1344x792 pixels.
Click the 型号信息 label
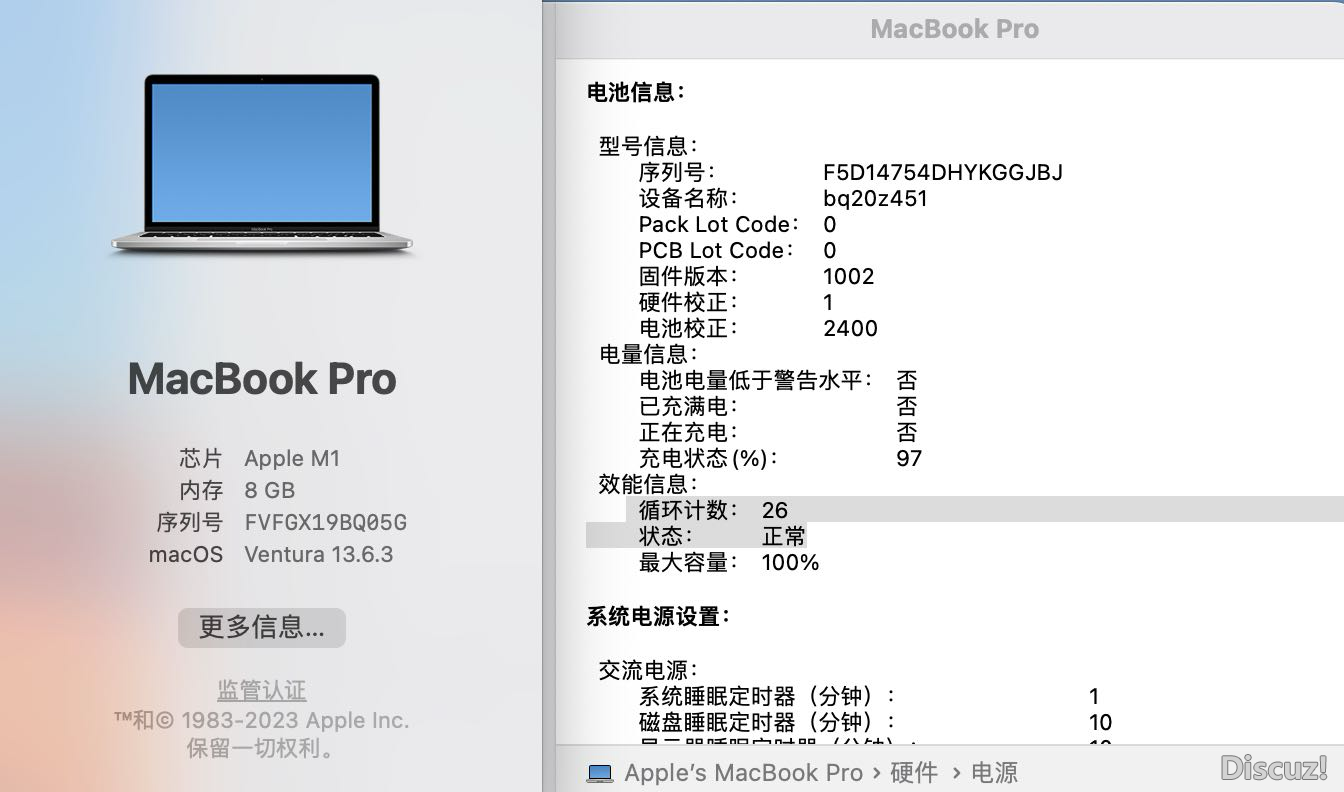(649, 146)
